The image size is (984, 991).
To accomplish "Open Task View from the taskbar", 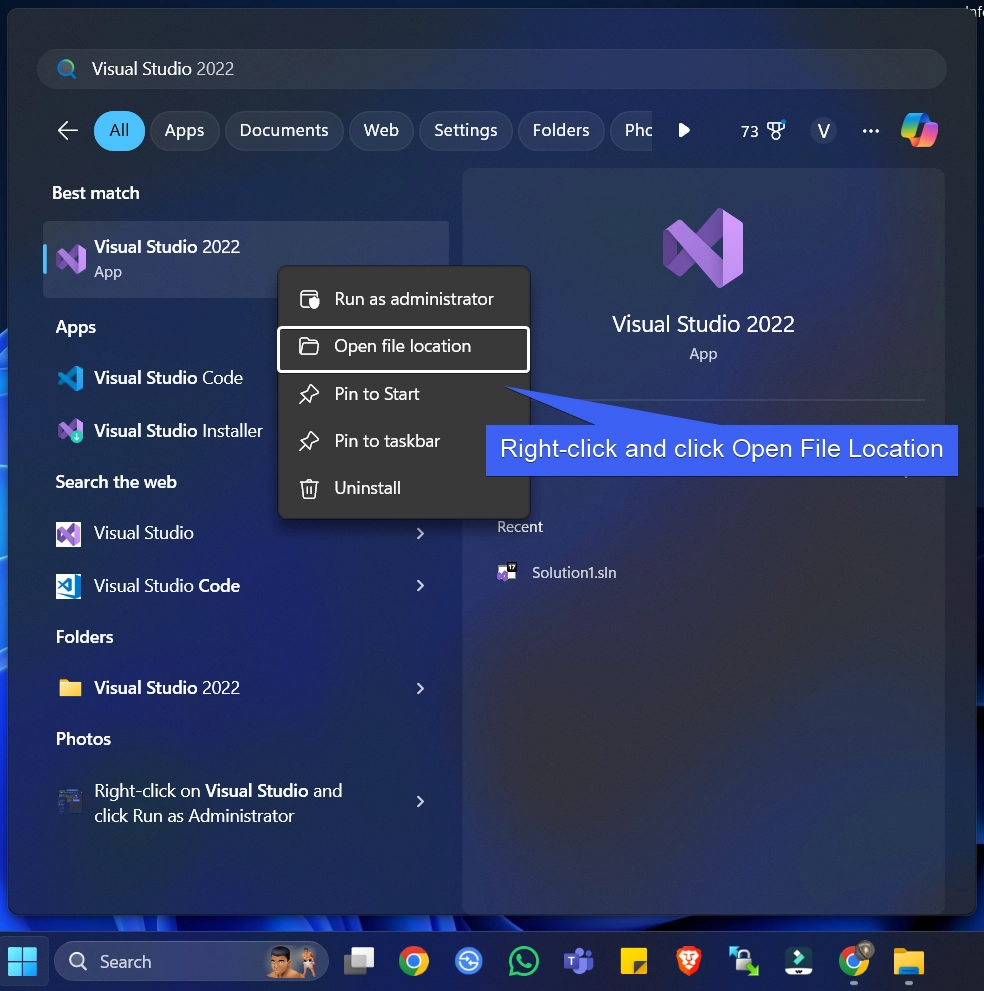I will 359,961.
